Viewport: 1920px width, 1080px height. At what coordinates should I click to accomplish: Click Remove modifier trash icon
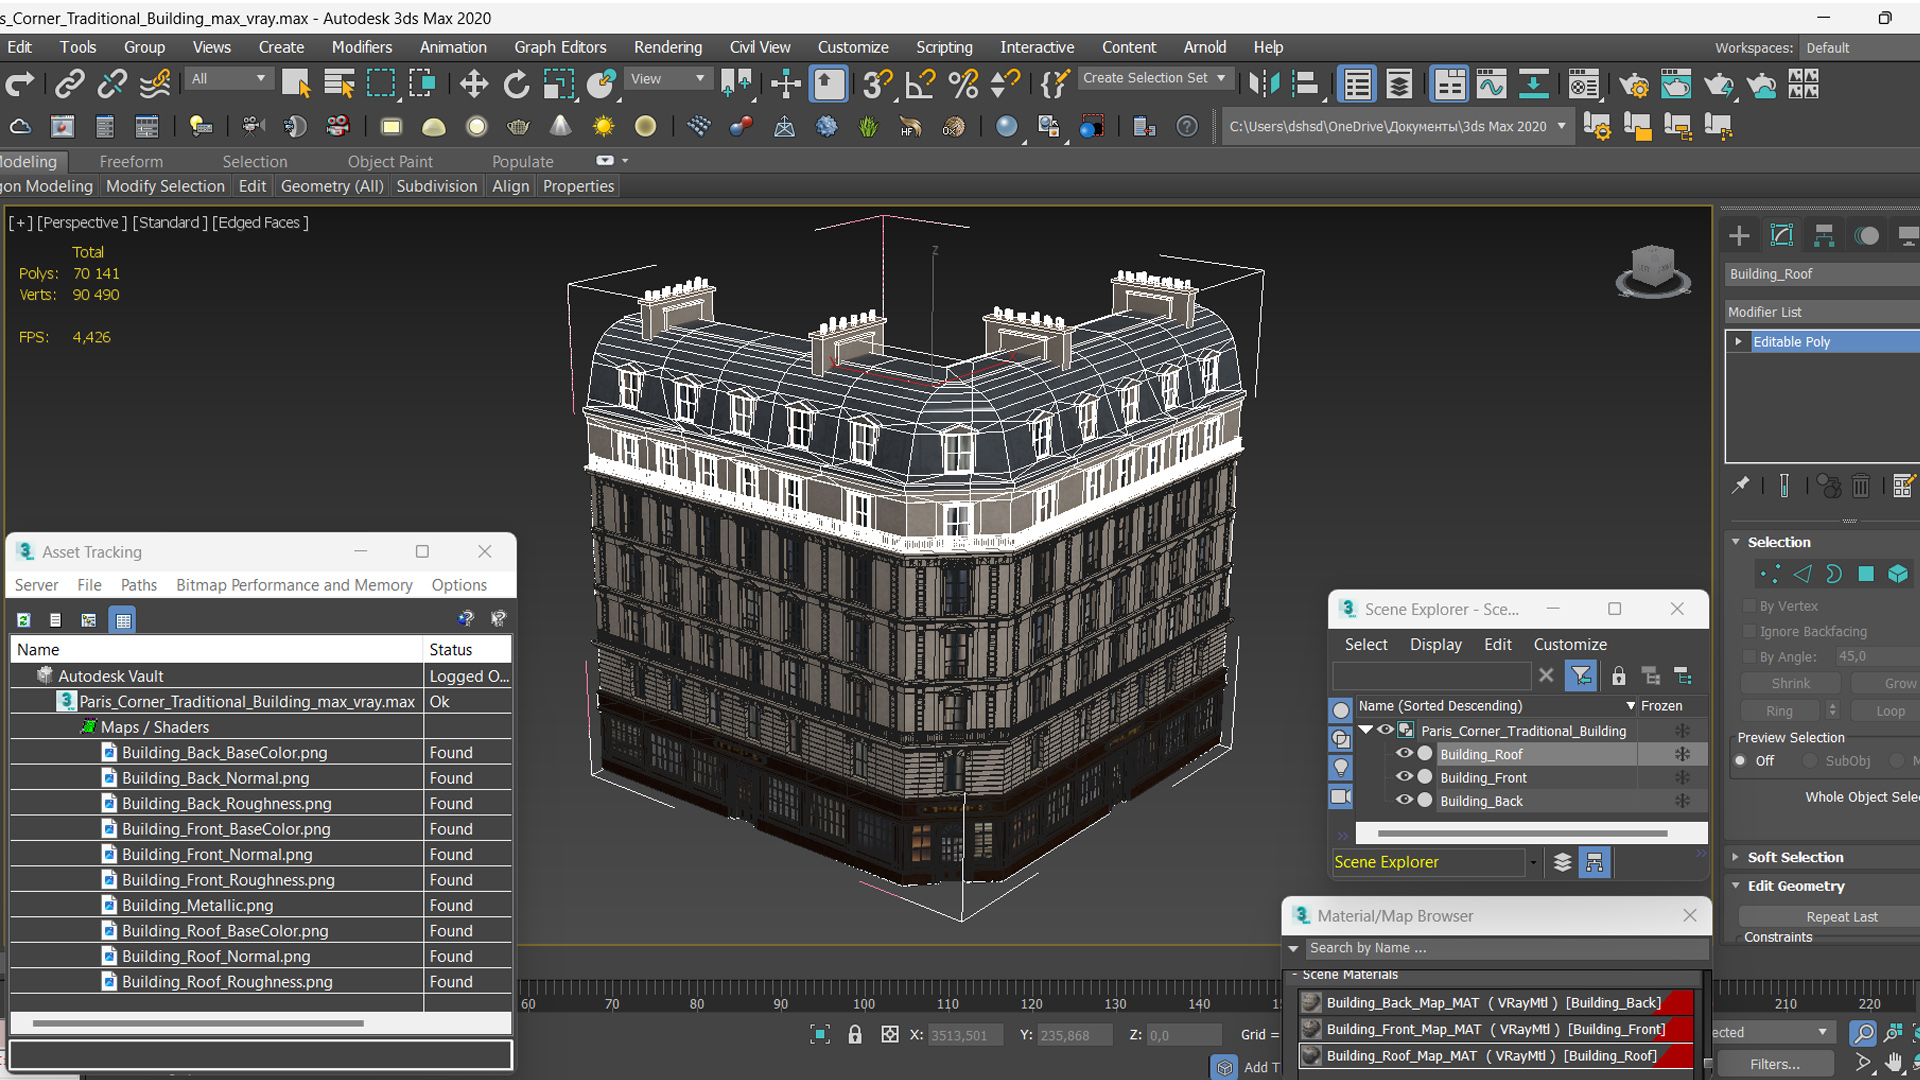coord(1861,486)
